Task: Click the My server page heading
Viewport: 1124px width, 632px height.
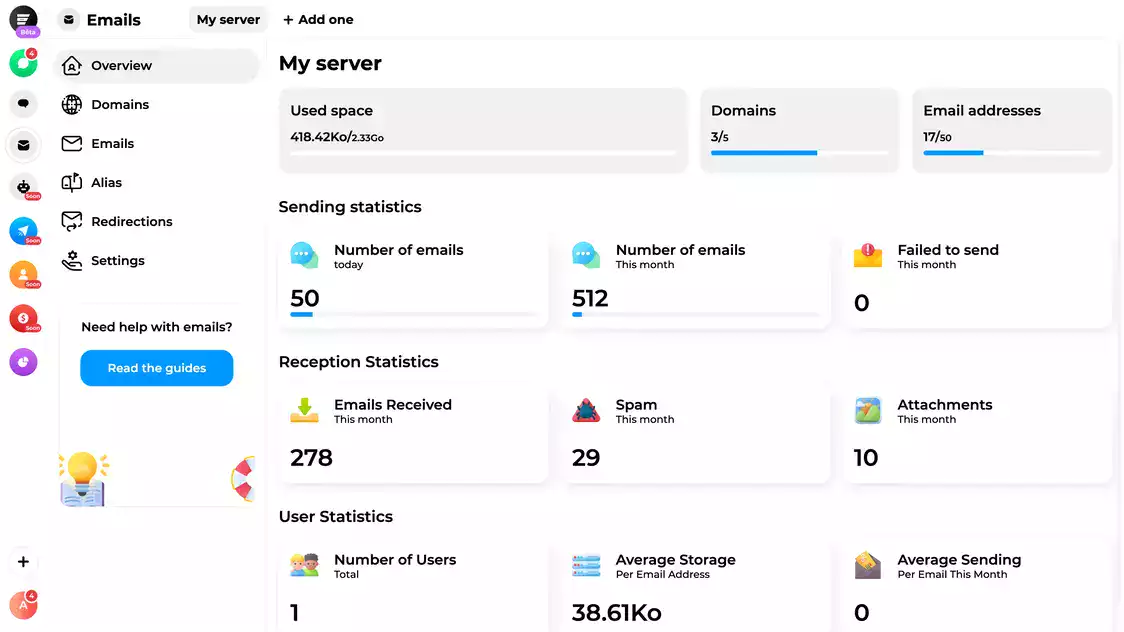Action: (x=330, y=63)
